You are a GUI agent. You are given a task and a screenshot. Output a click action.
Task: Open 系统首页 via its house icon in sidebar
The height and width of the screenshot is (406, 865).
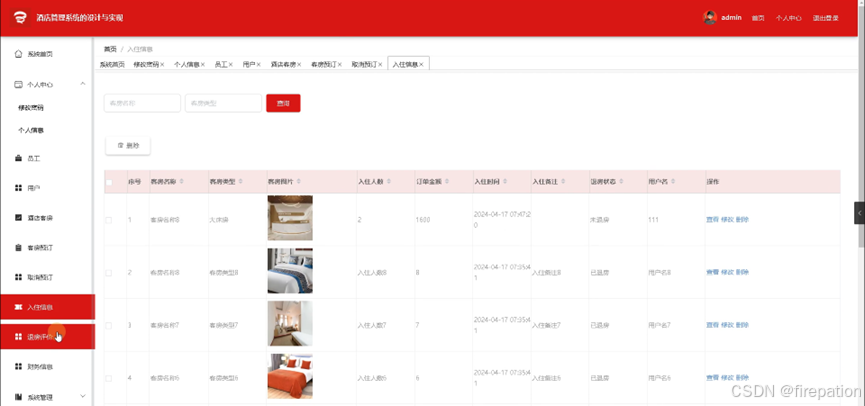pyautogui.click(x=18, y=54)
